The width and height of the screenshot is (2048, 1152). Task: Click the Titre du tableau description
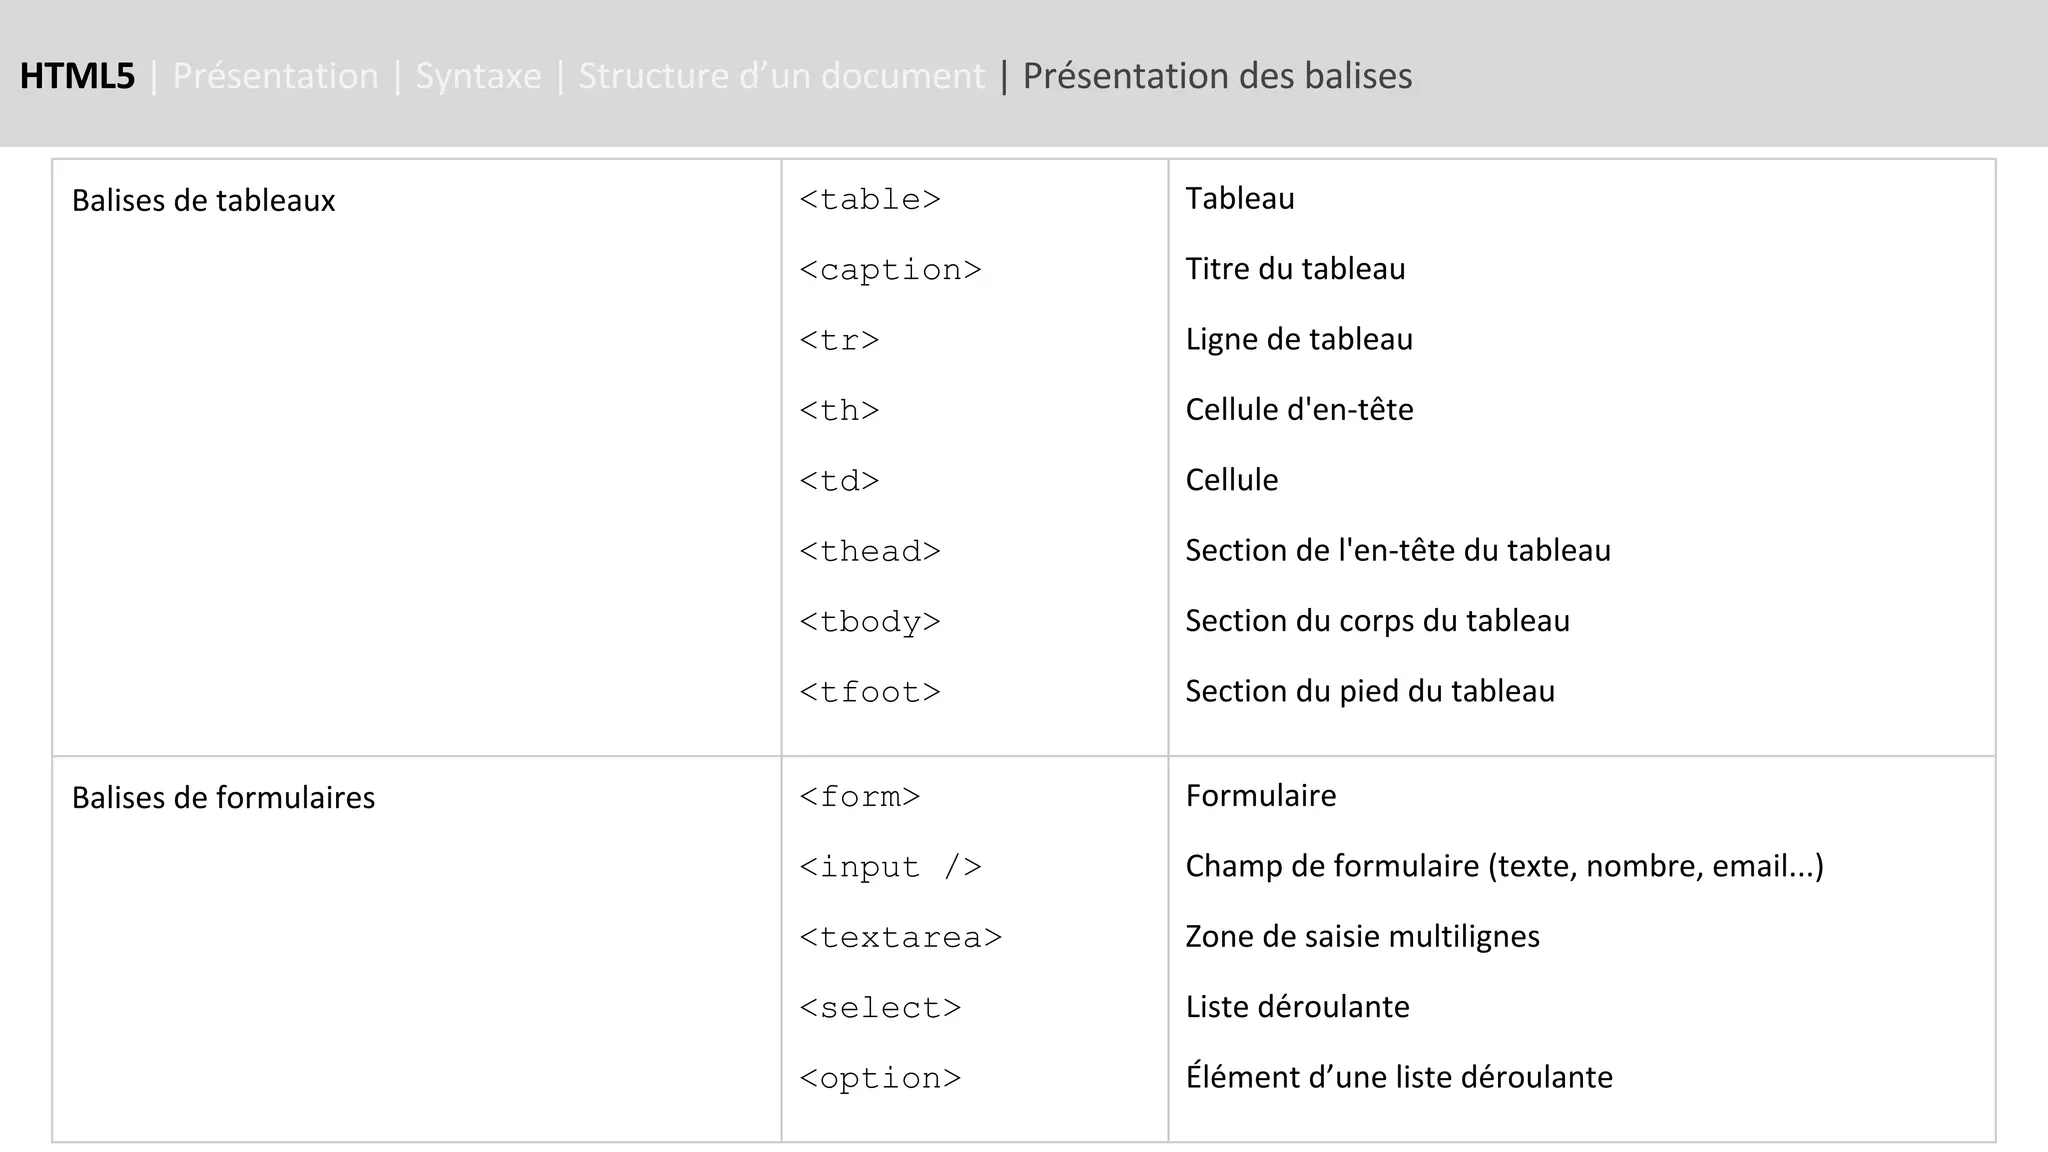point(1295,269)
